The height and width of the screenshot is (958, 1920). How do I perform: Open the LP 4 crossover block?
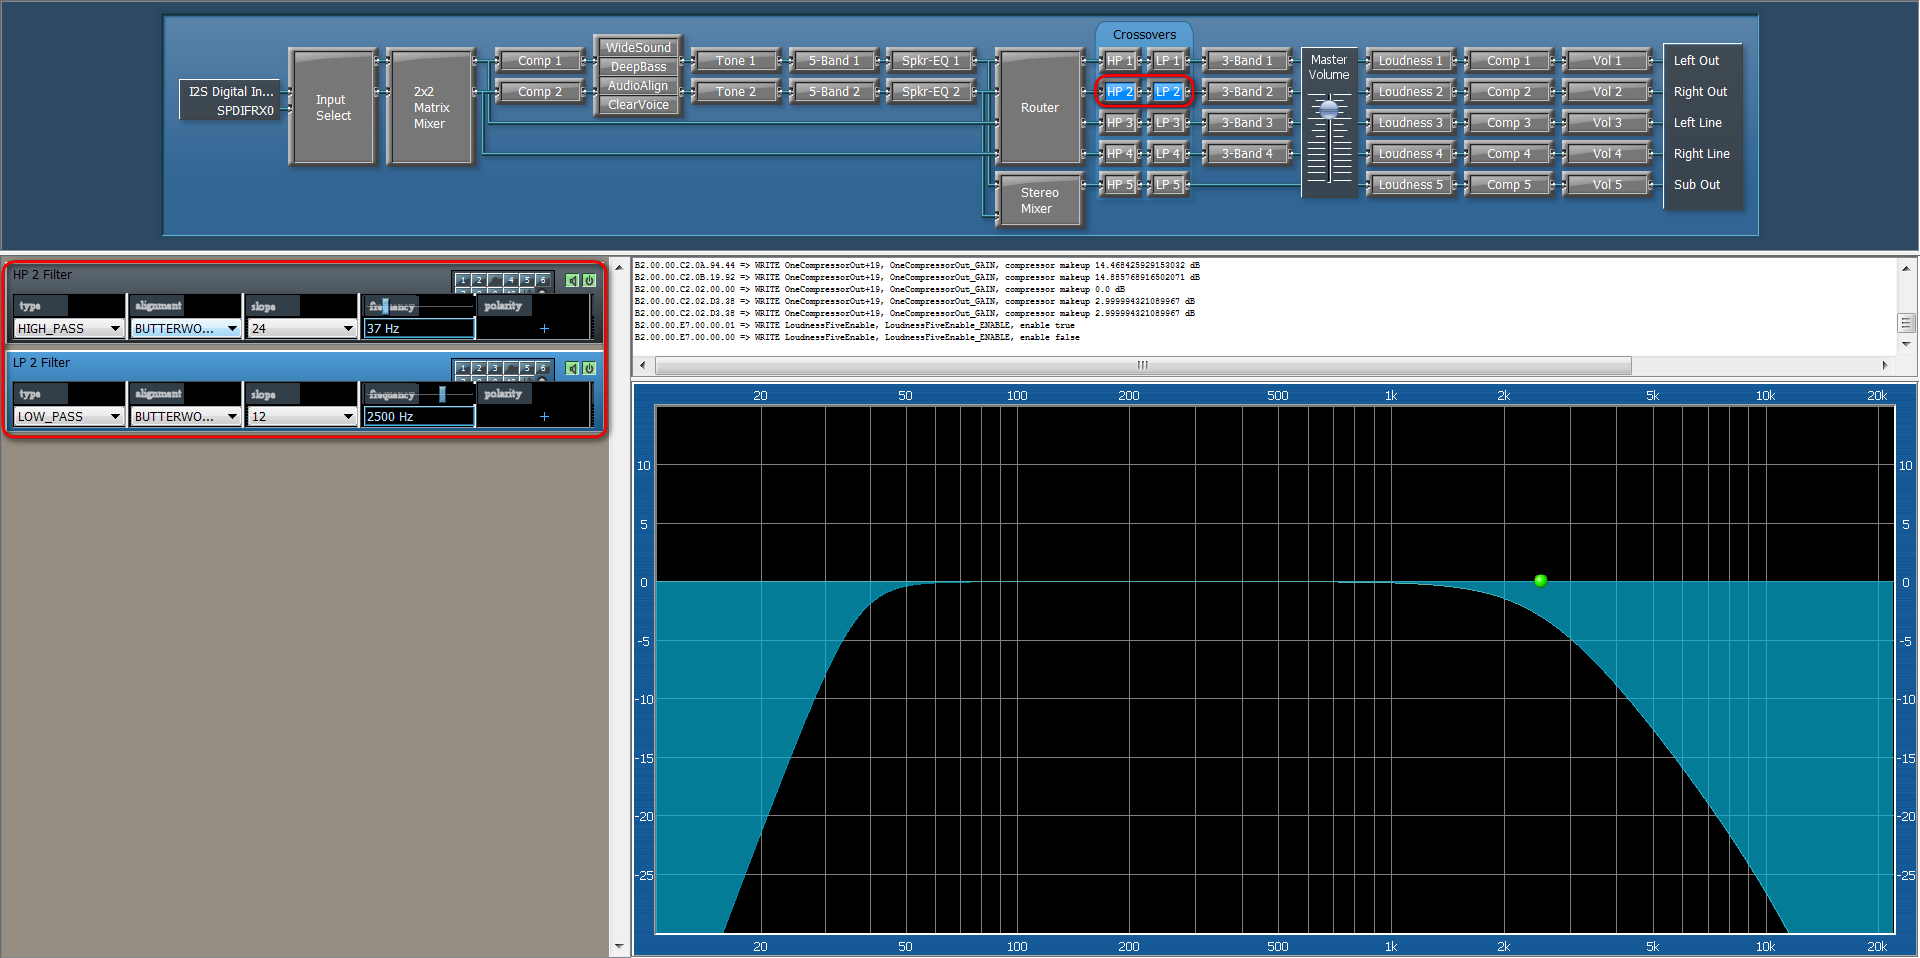[x=1168, y=154]
